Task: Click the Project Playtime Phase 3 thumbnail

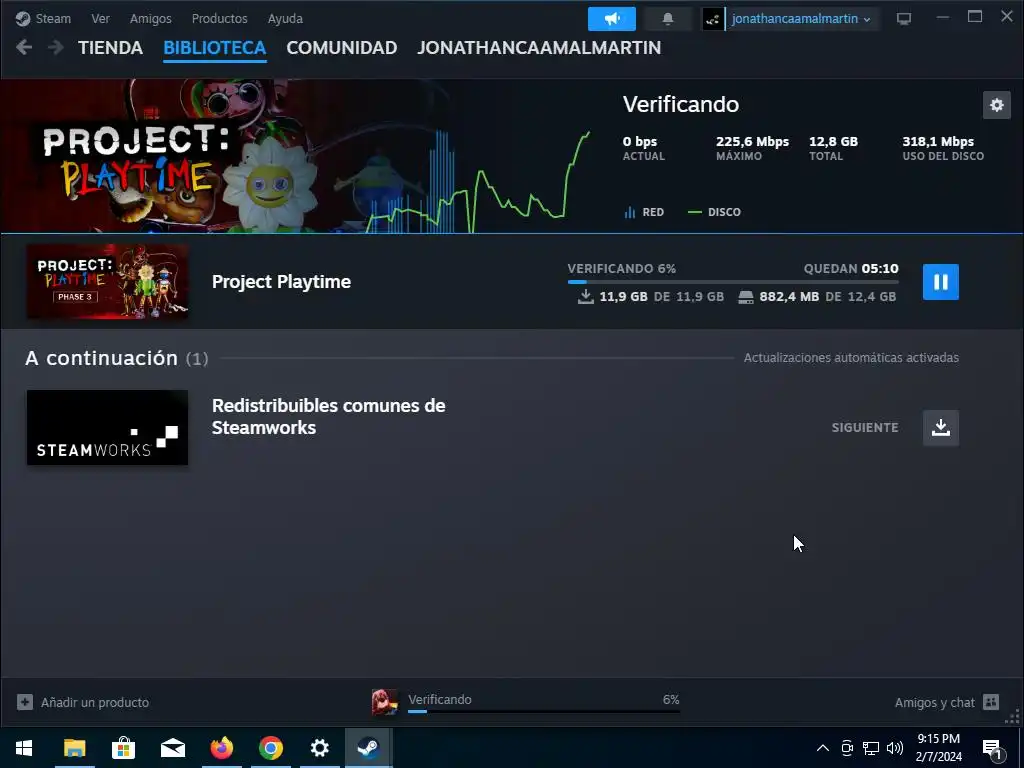Action: (108, 281)
